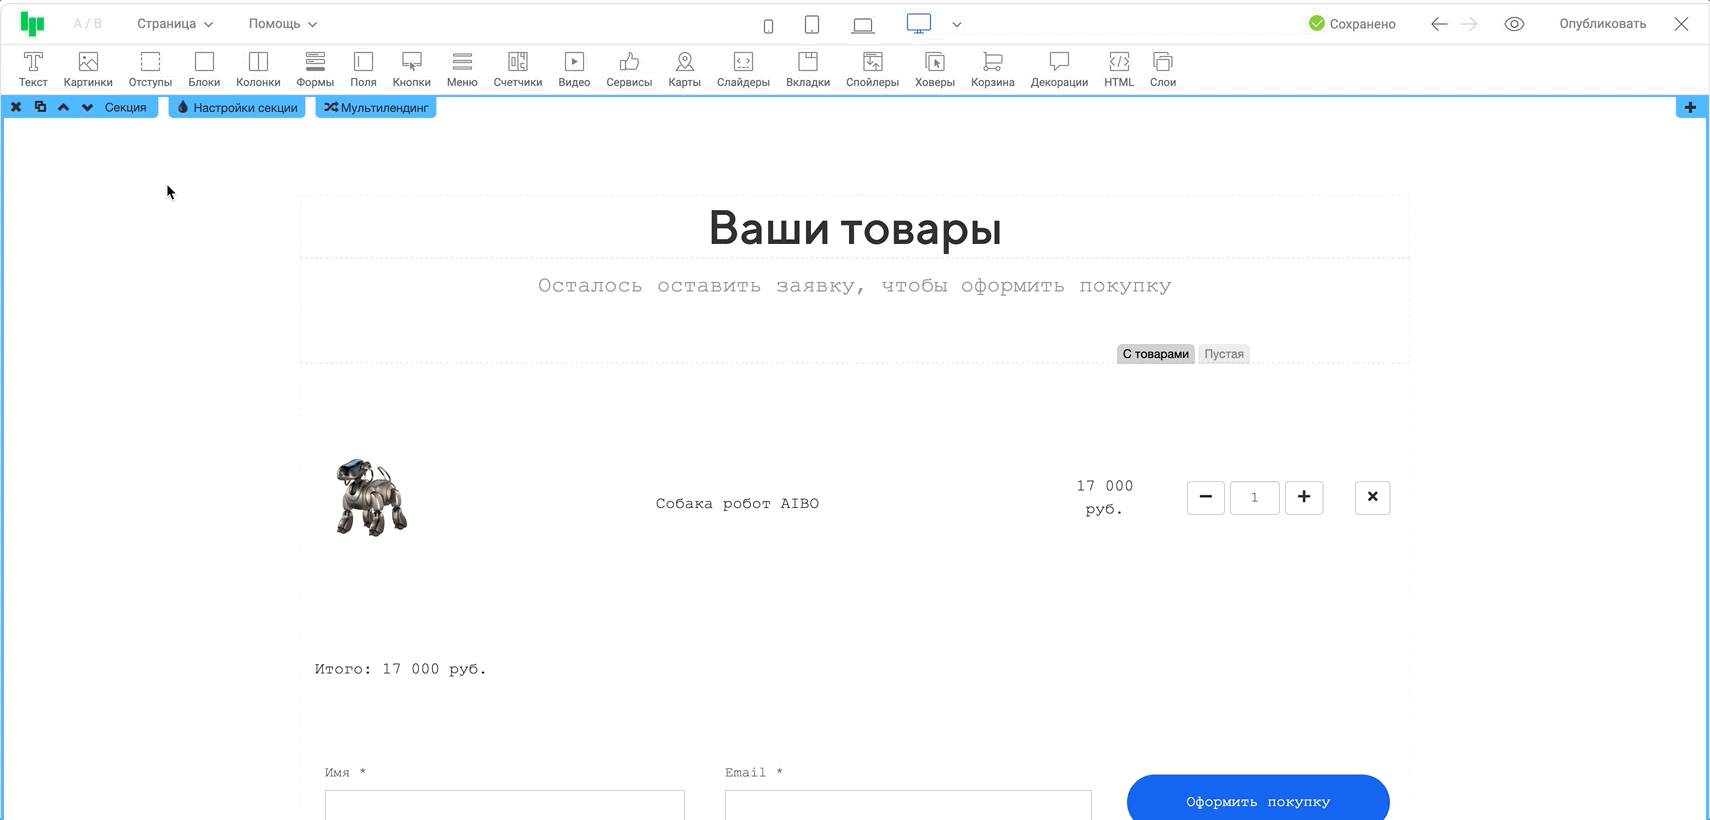Increase quantity with plus button
The height and width of the screenshot is (820, 1710).
(x=1304, y=497)
